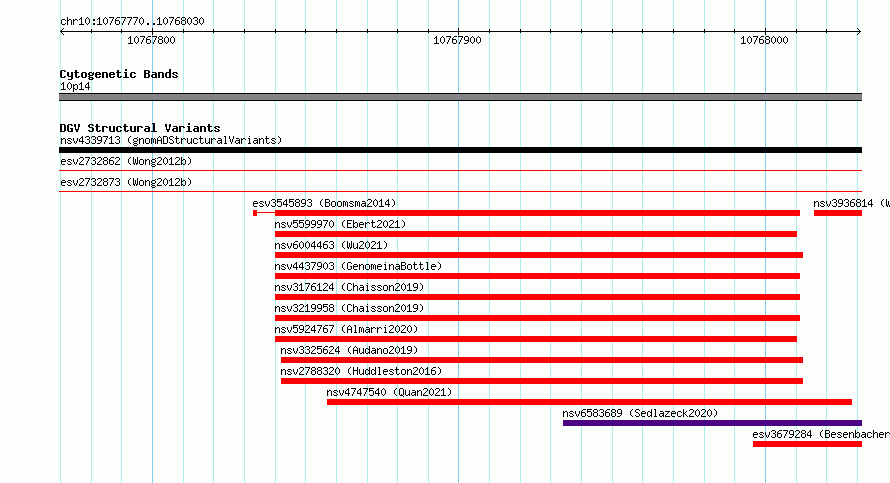
Task: Click the esv3545893 (Boomsma2014) label
Action: click(x=324, y=203)
